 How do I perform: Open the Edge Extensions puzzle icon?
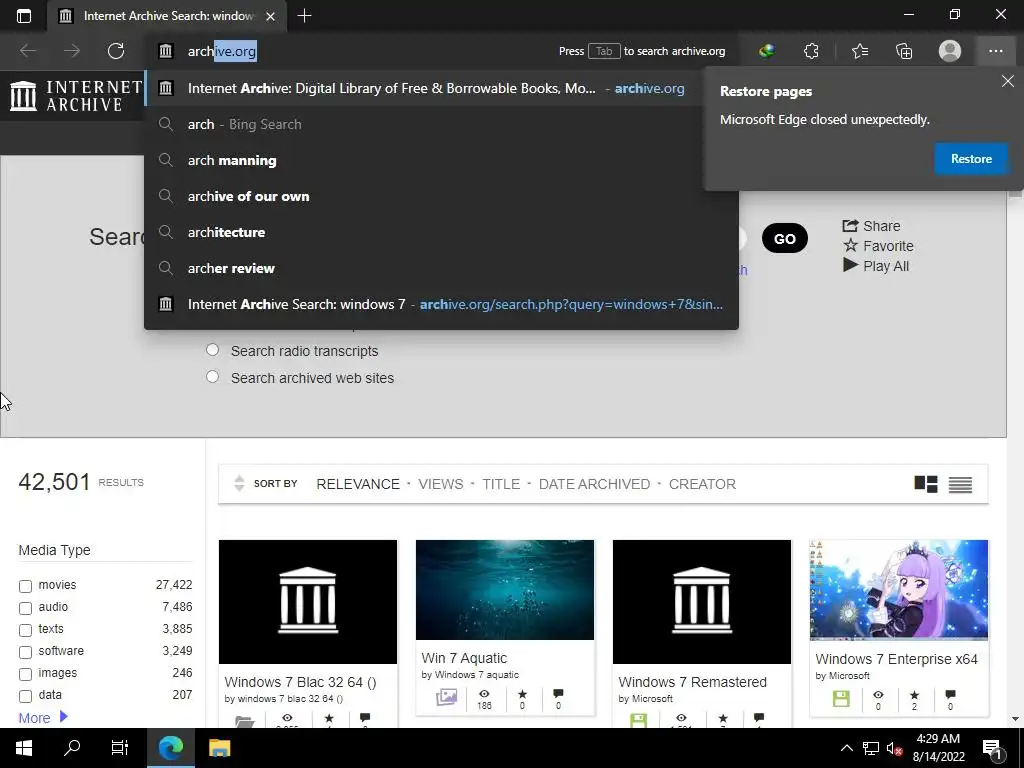click(x=811, y=51)
